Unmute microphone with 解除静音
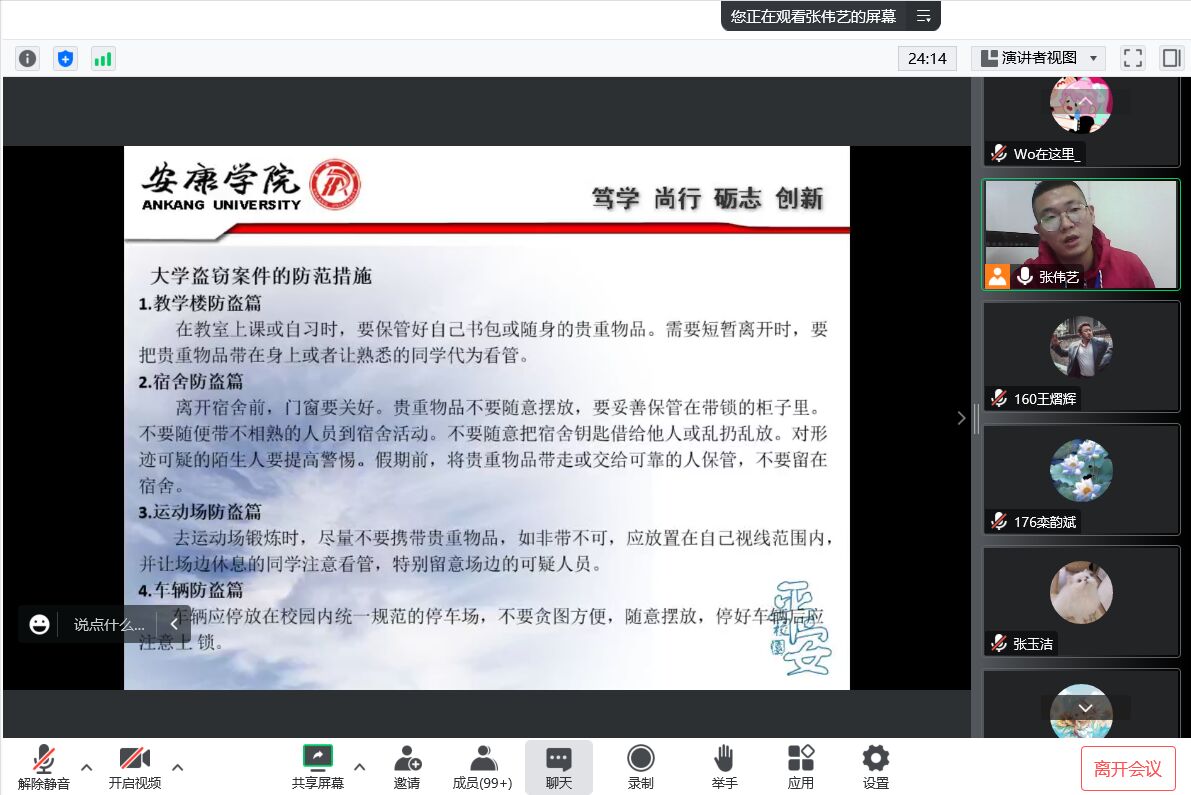The width and height of the screenshot is (1191, 795). (44, 766)
